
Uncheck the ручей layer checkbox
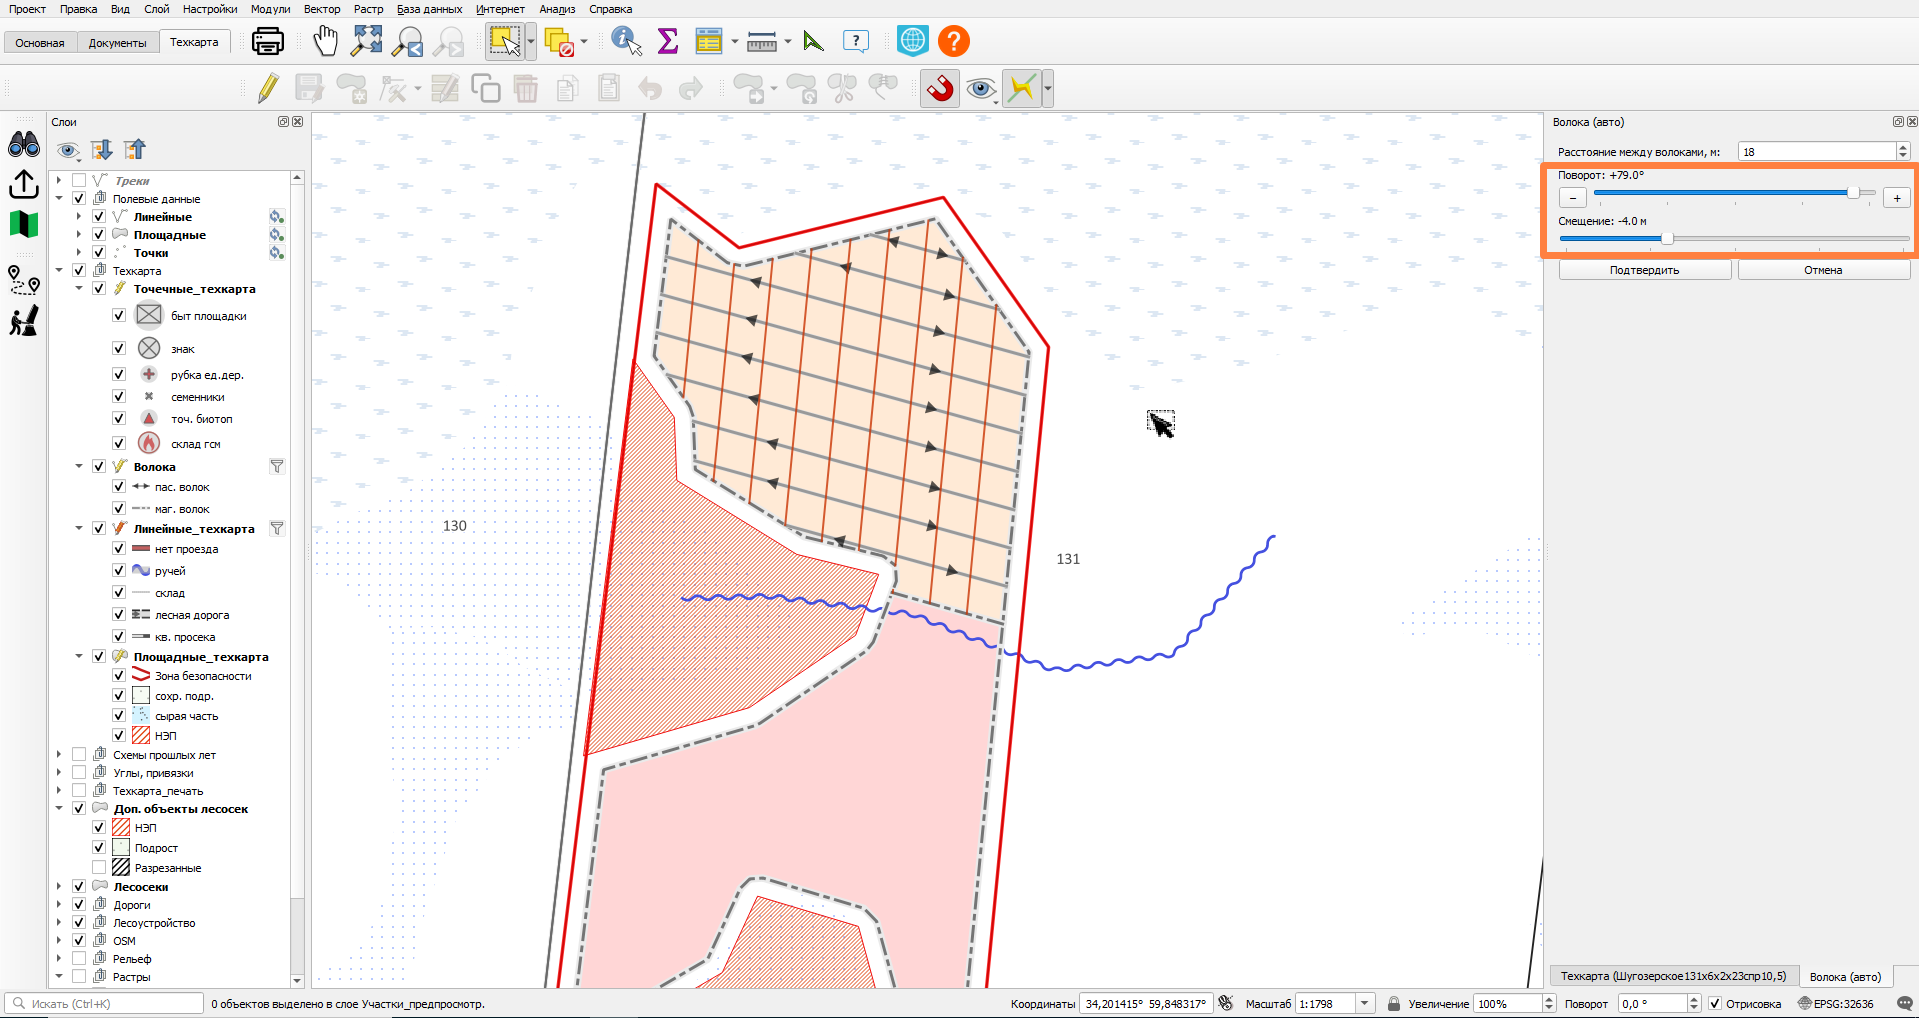pos(119,571)
